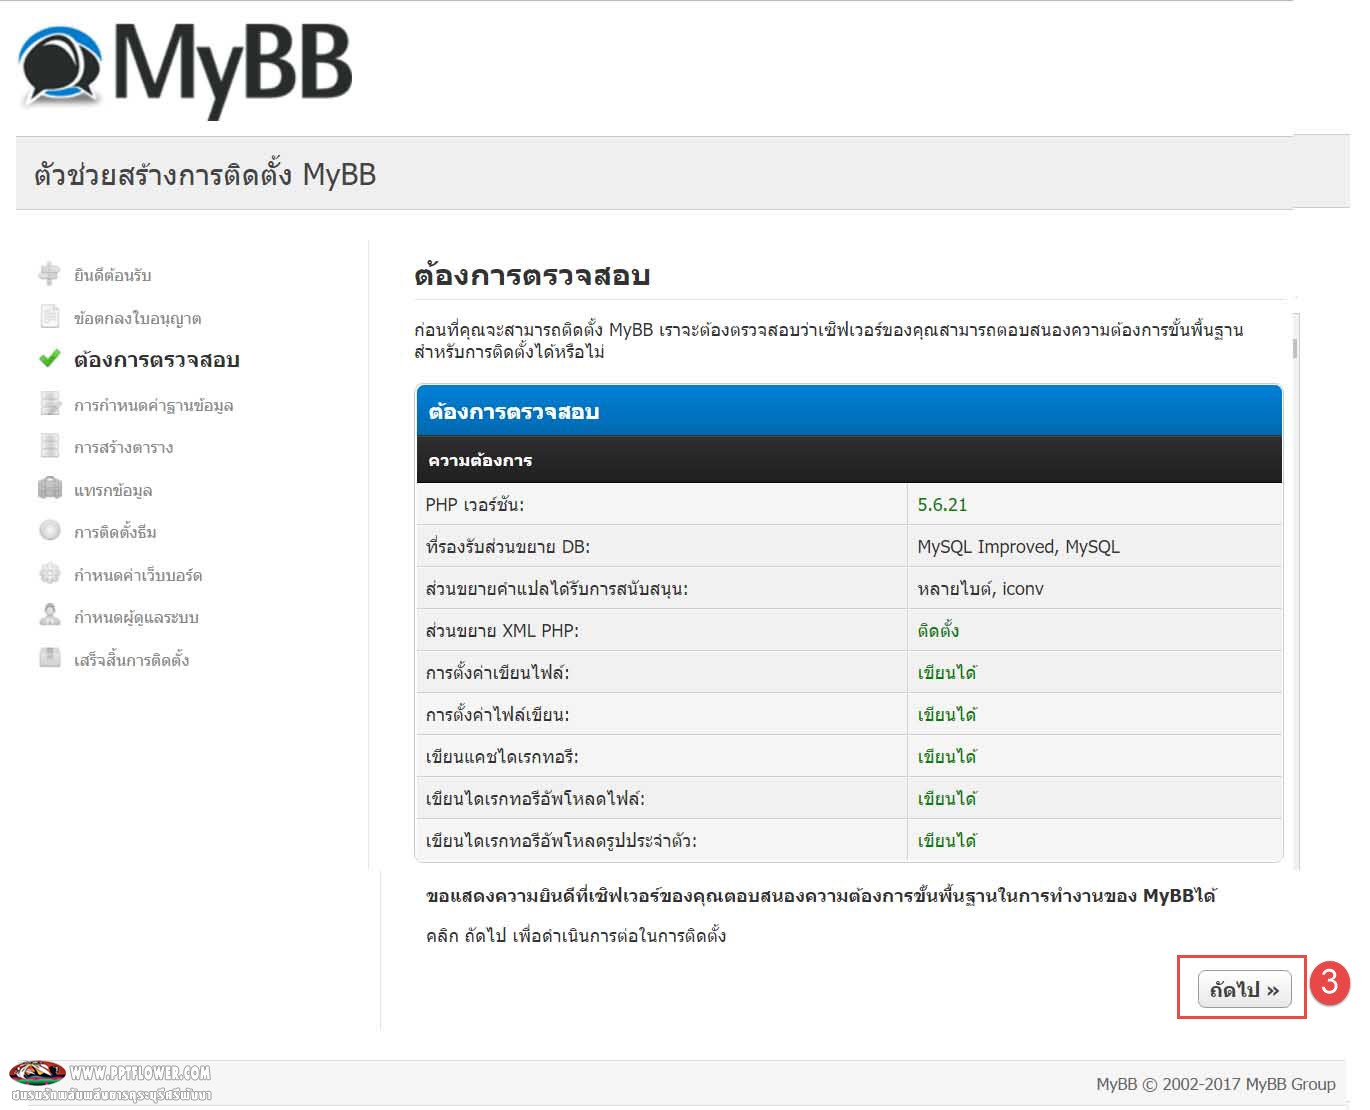The width and height of the screenshot is (1370, 1110).
Task: Select the ข้อตกลงใบอนุญาต step
Action: (138, 318)
